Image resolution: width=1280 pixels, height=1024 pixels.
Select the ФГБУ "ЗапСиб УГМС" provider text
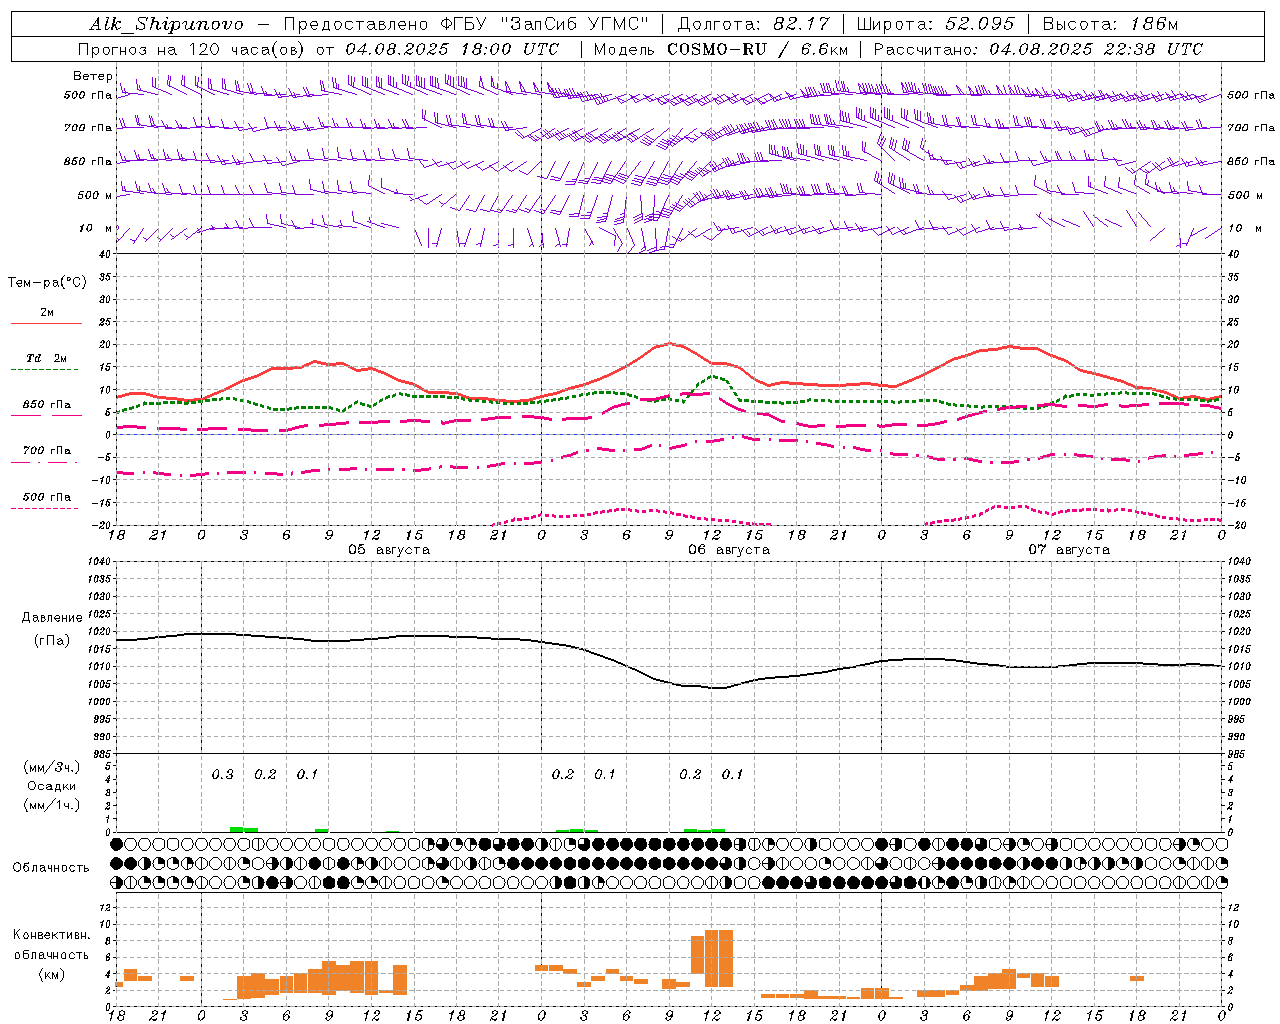click(545, 24)
